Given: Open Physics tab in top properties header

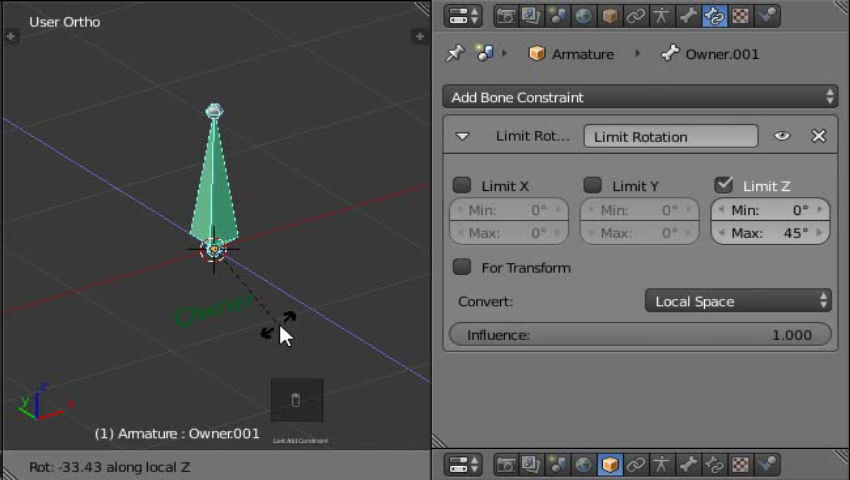Looking at the screenshot, I should click(x=767, y=16).
